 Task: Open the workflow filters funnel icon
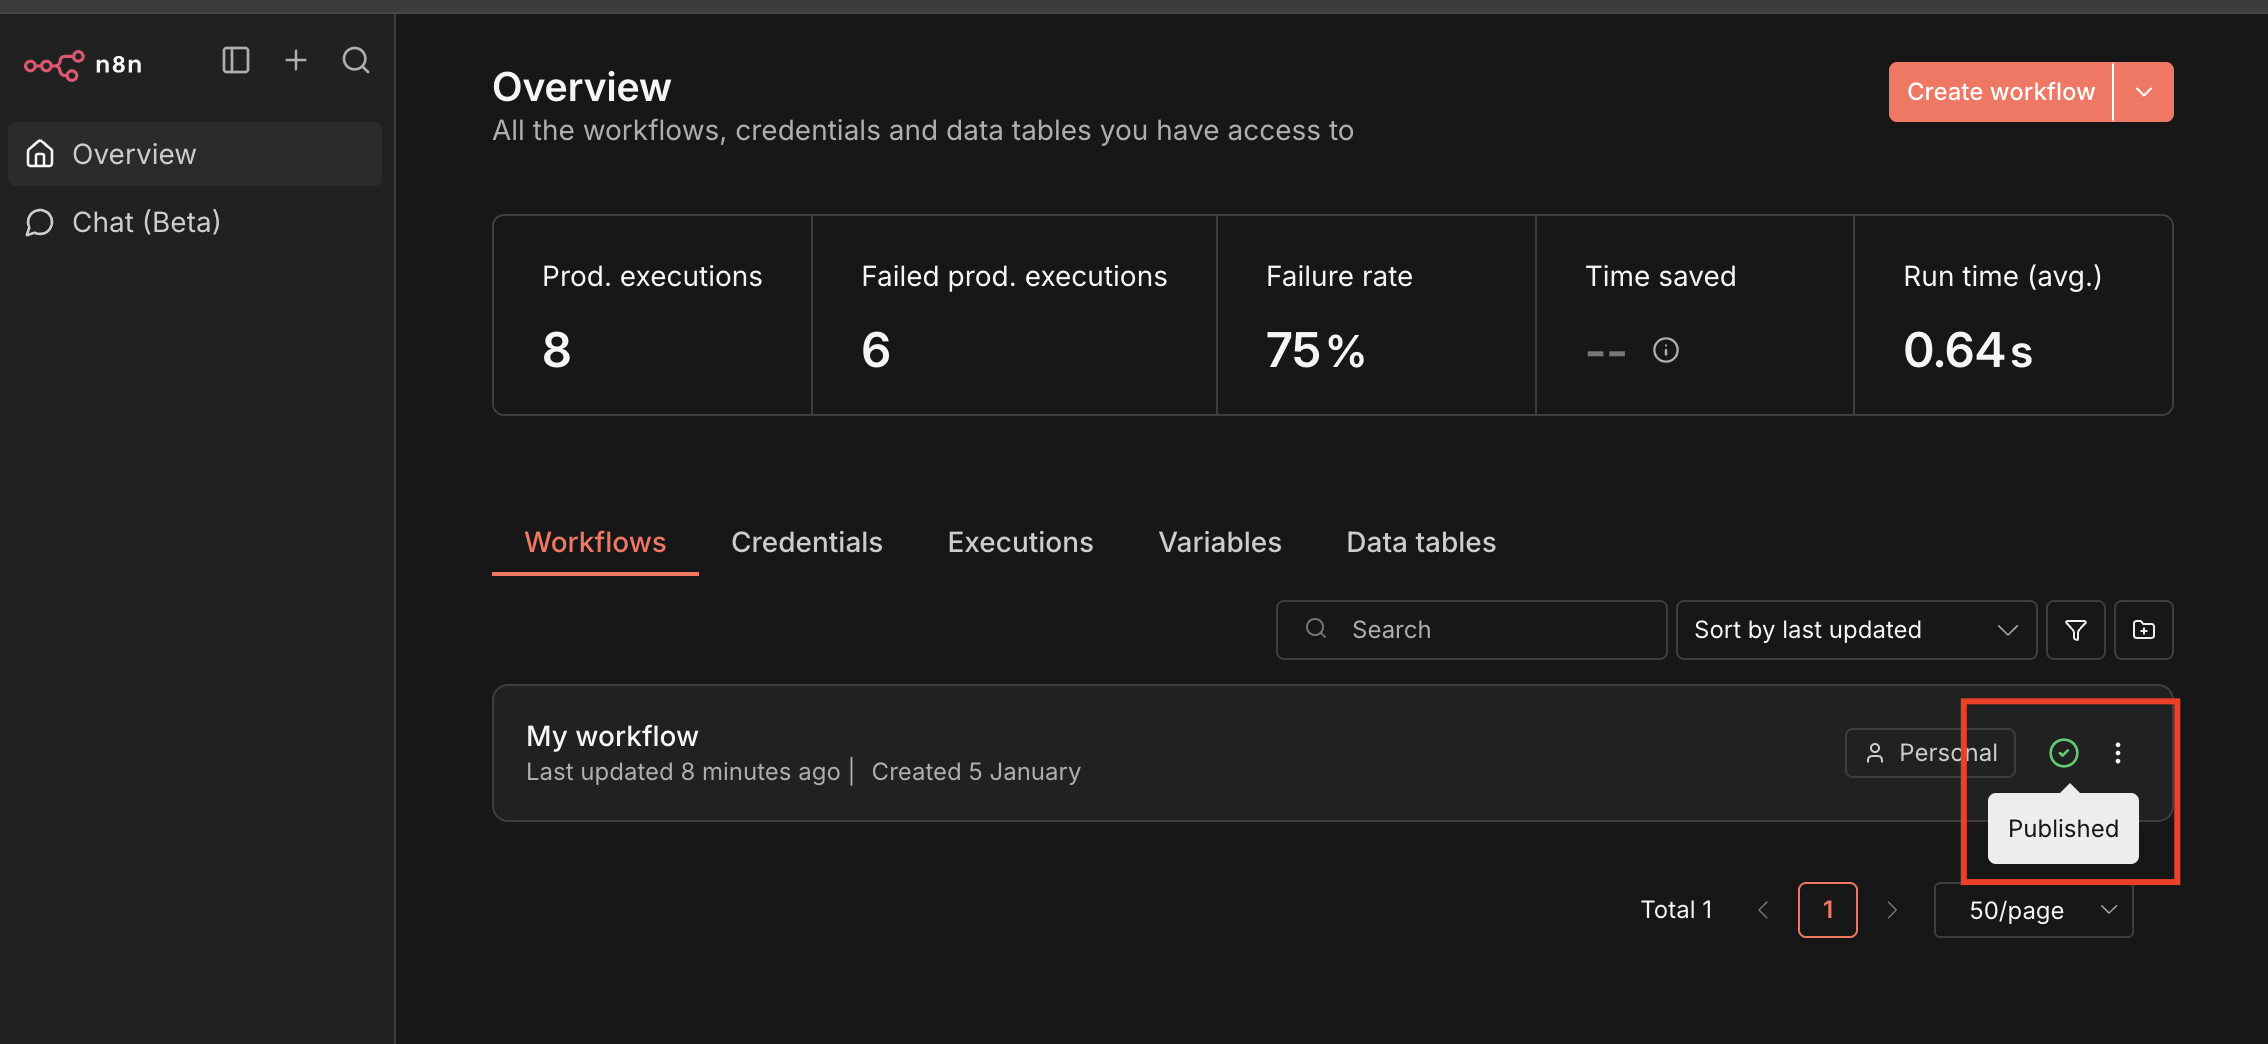click(2075, 630)
